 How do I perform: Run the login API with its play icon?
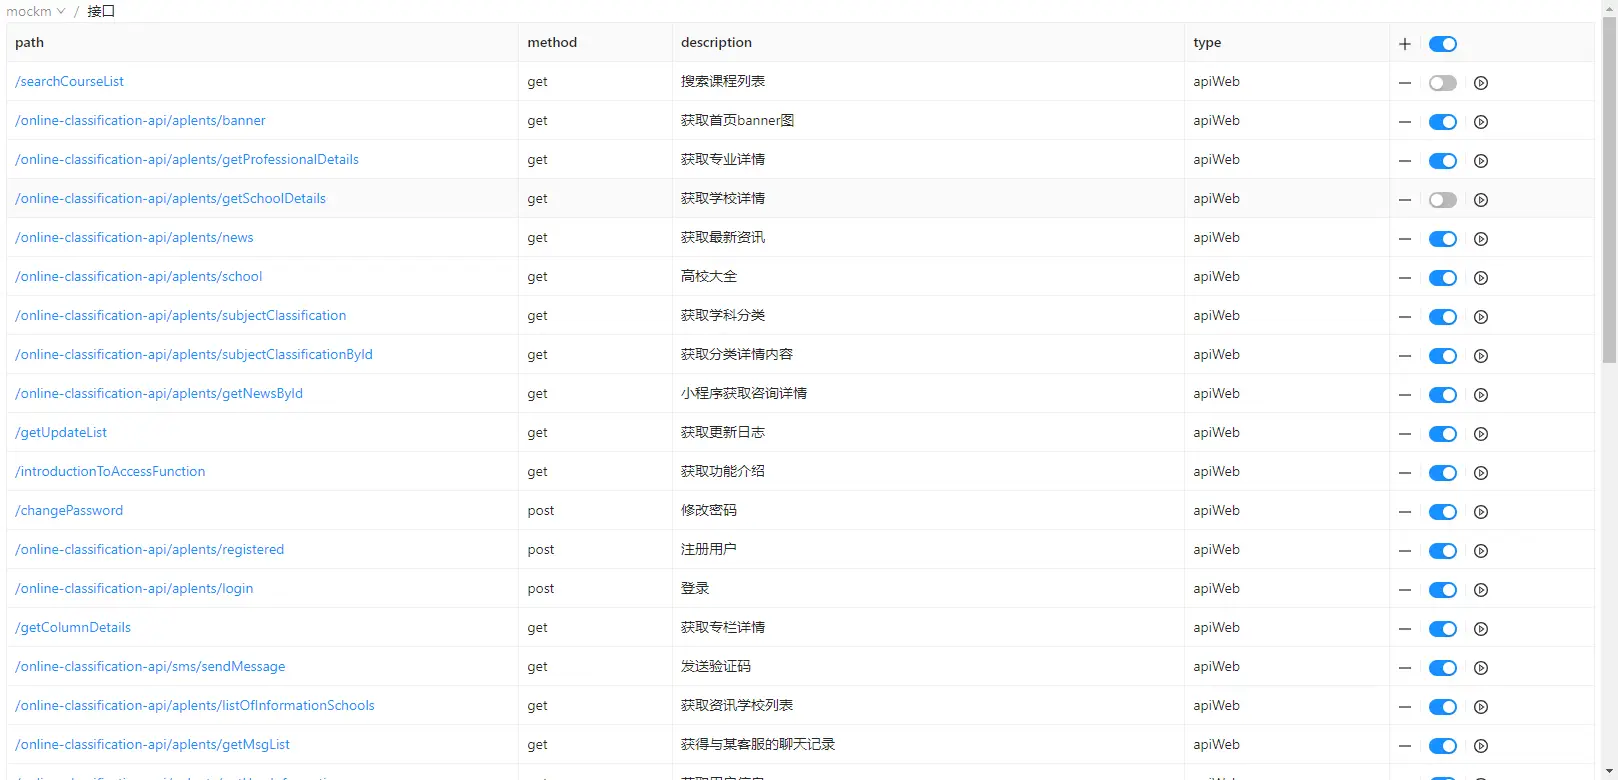click(x=1481, y=590)
